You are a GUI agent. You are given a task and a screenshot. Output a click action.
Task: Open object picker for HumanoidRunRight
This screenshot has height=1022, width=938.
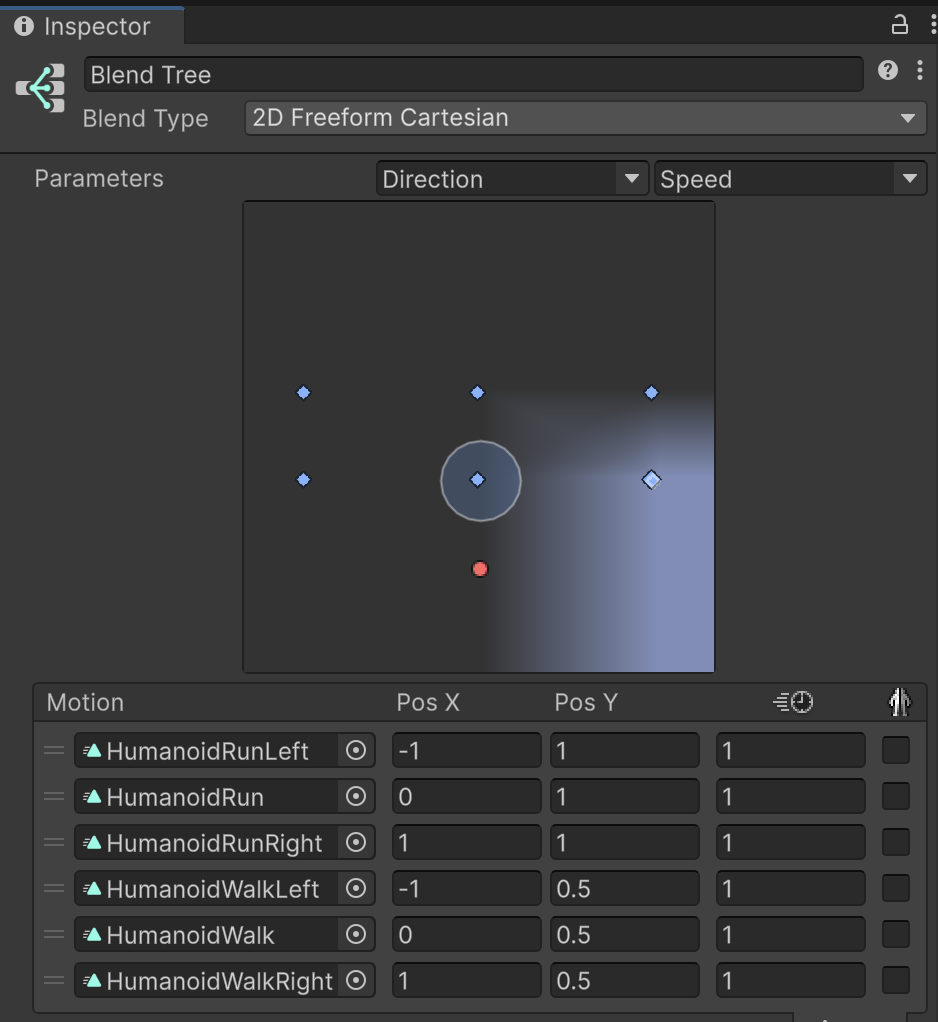point(356,842)
